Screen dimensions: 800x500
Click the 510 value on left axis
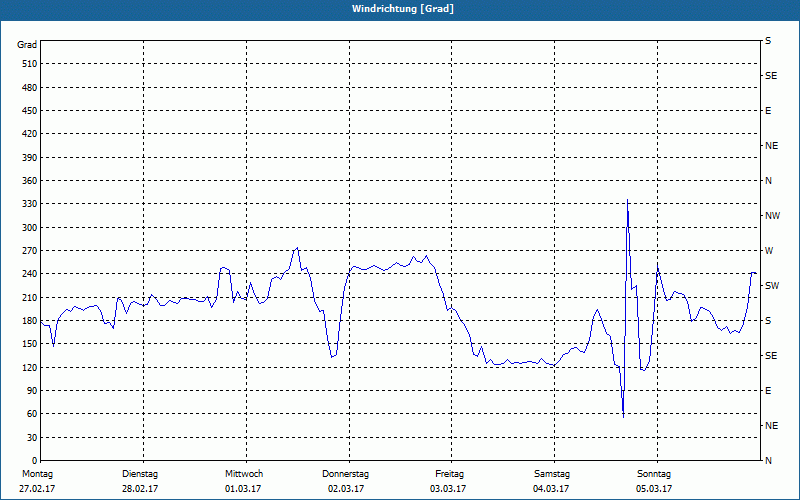[x=30, y=64]
